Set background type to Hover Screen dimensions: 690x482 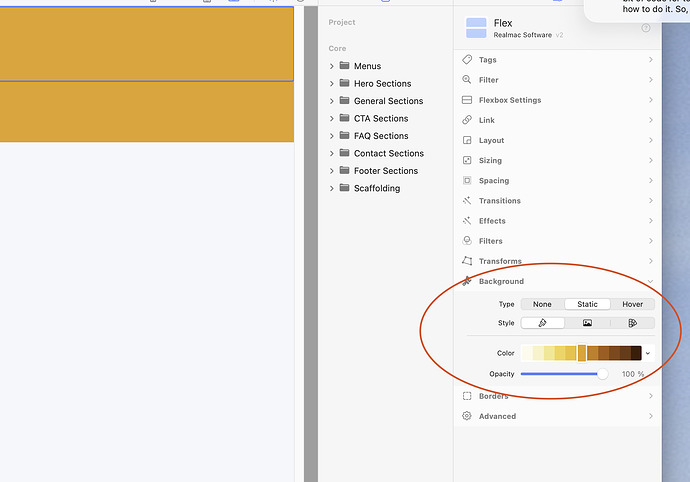tap(632, 304)
